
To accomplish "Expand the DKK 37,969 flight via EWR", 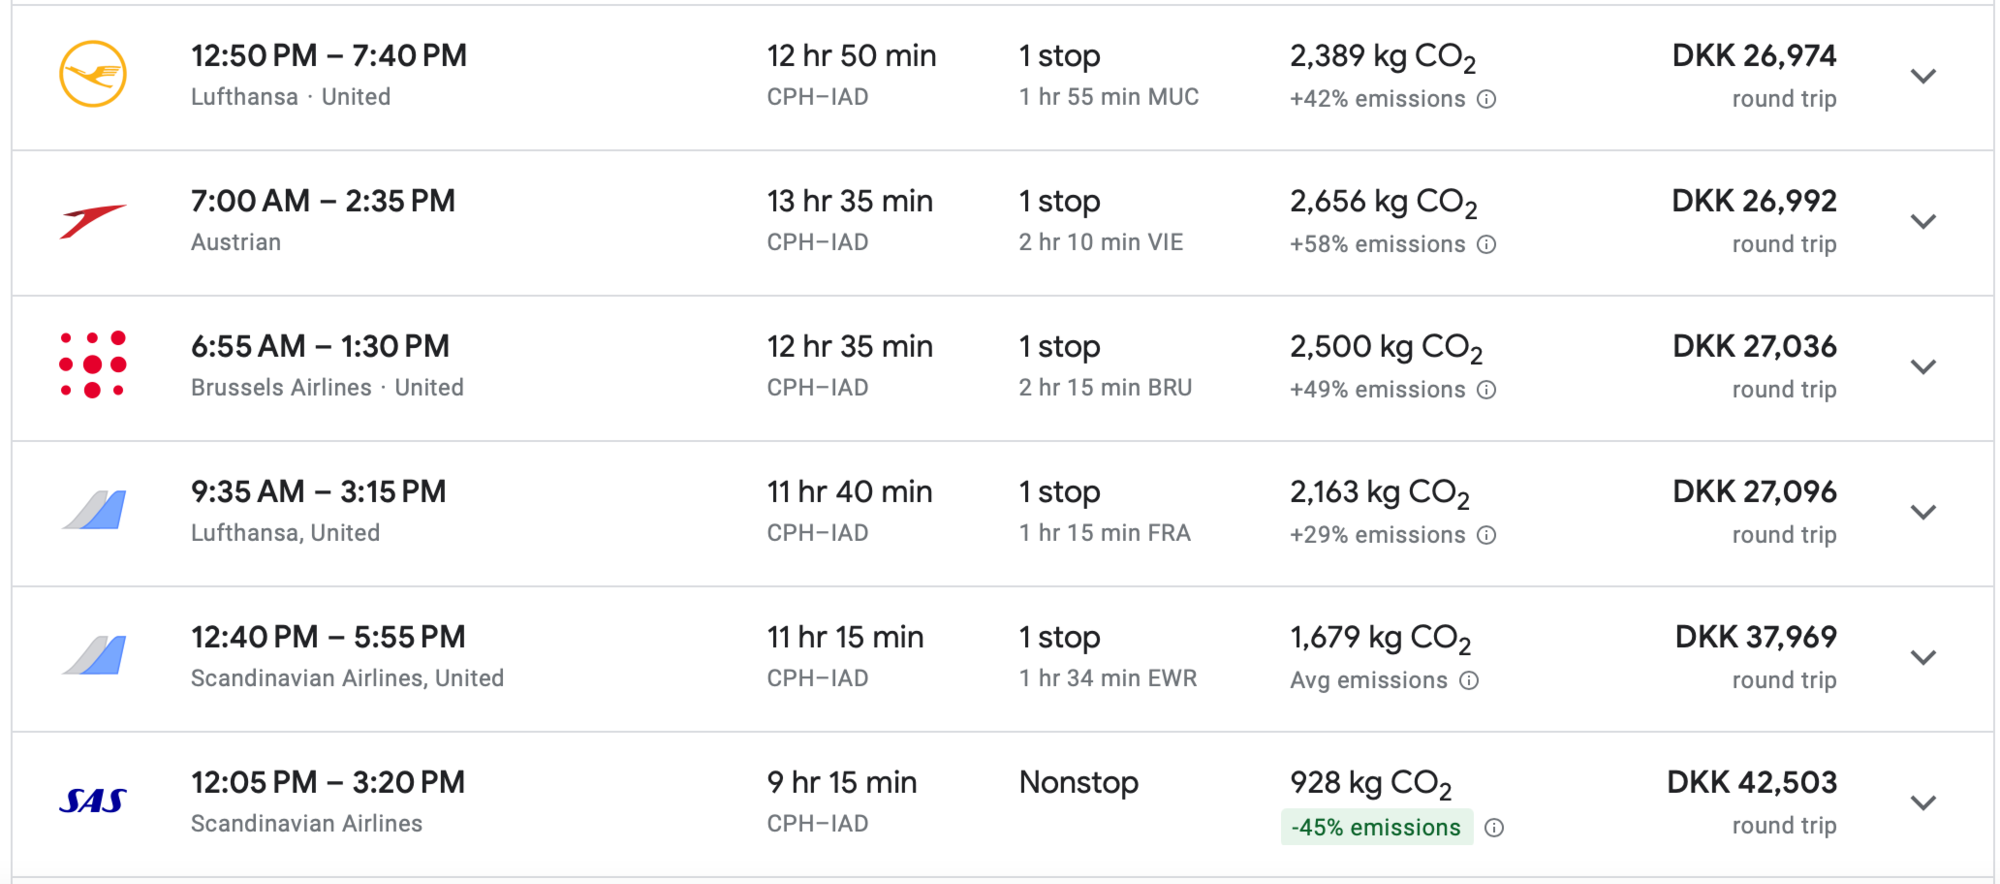I will [1923, 657].
